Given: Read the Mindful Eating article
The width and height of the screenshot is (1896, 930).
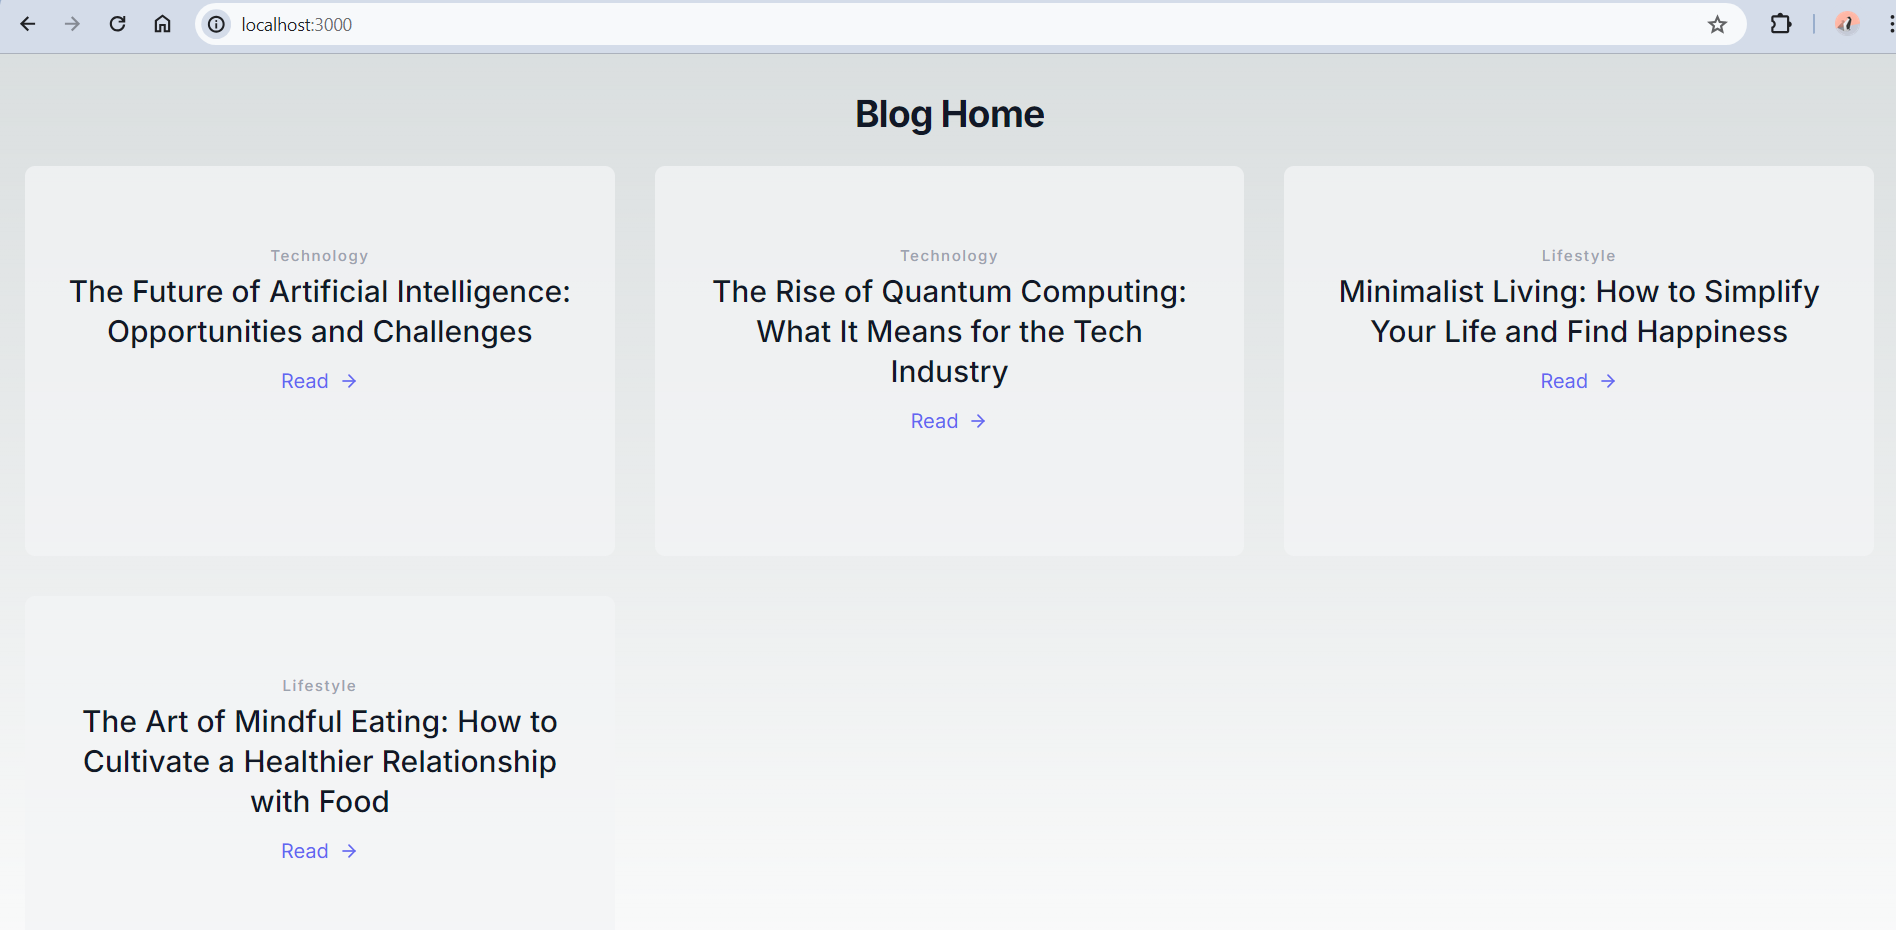Looking at the screenshot, I should coord(319,851).
